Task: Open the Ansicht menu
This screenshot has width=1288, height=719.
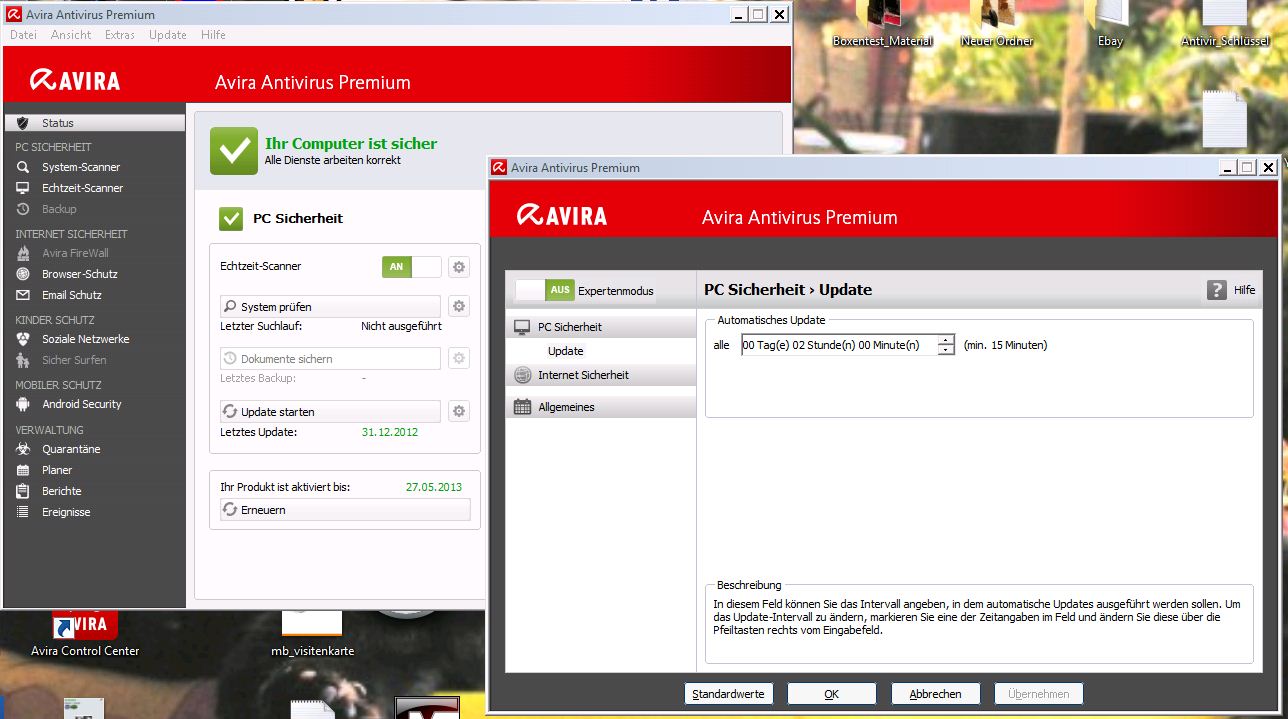Action: tap(71, 34)
